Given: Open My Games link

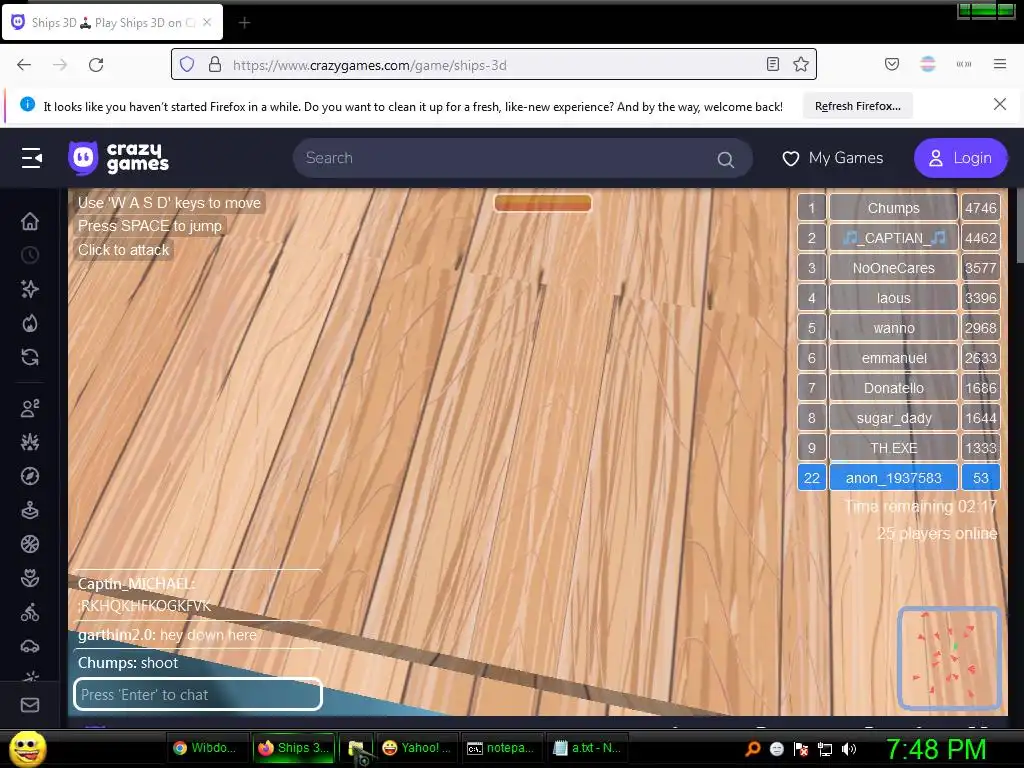Looking at the screenshot, I should click(x=833, y=158).
